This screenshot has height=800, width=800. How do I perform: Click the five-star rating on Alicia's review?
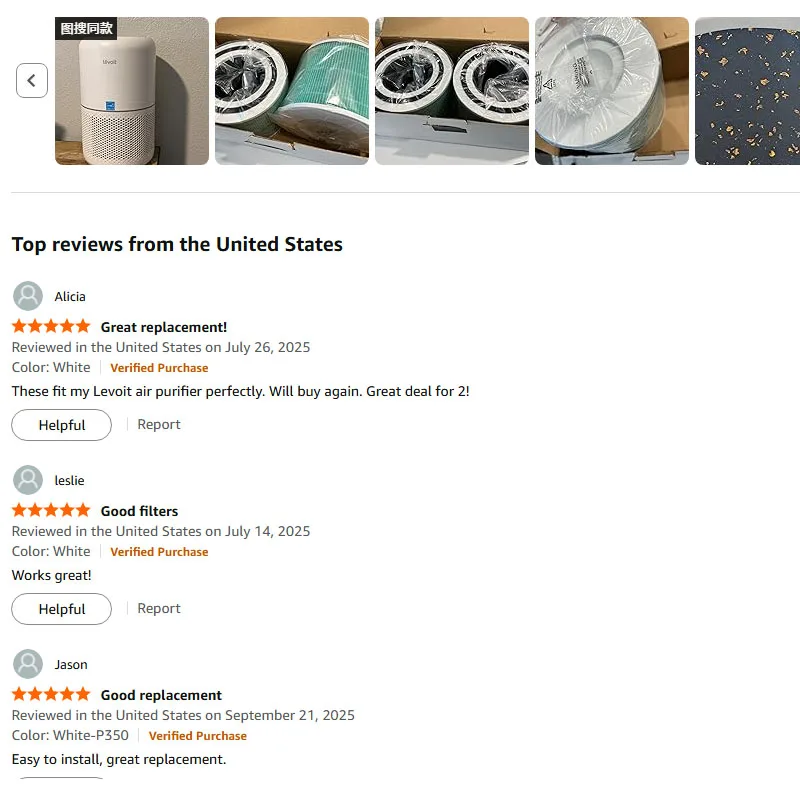point(51,327)
